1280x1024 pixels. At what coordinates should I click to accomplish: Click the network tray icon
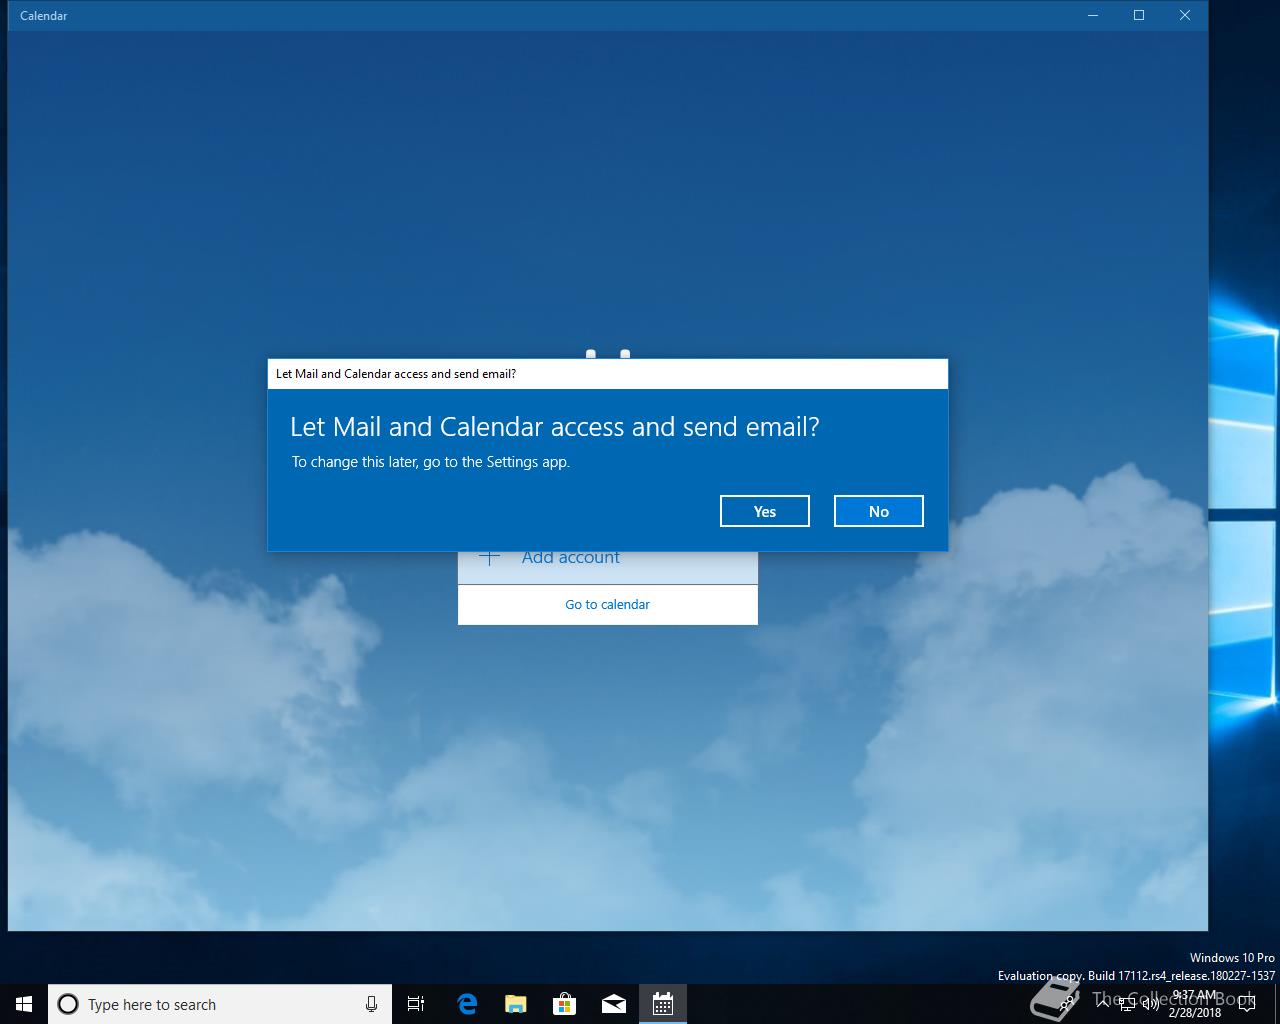click(1126, 1004)
